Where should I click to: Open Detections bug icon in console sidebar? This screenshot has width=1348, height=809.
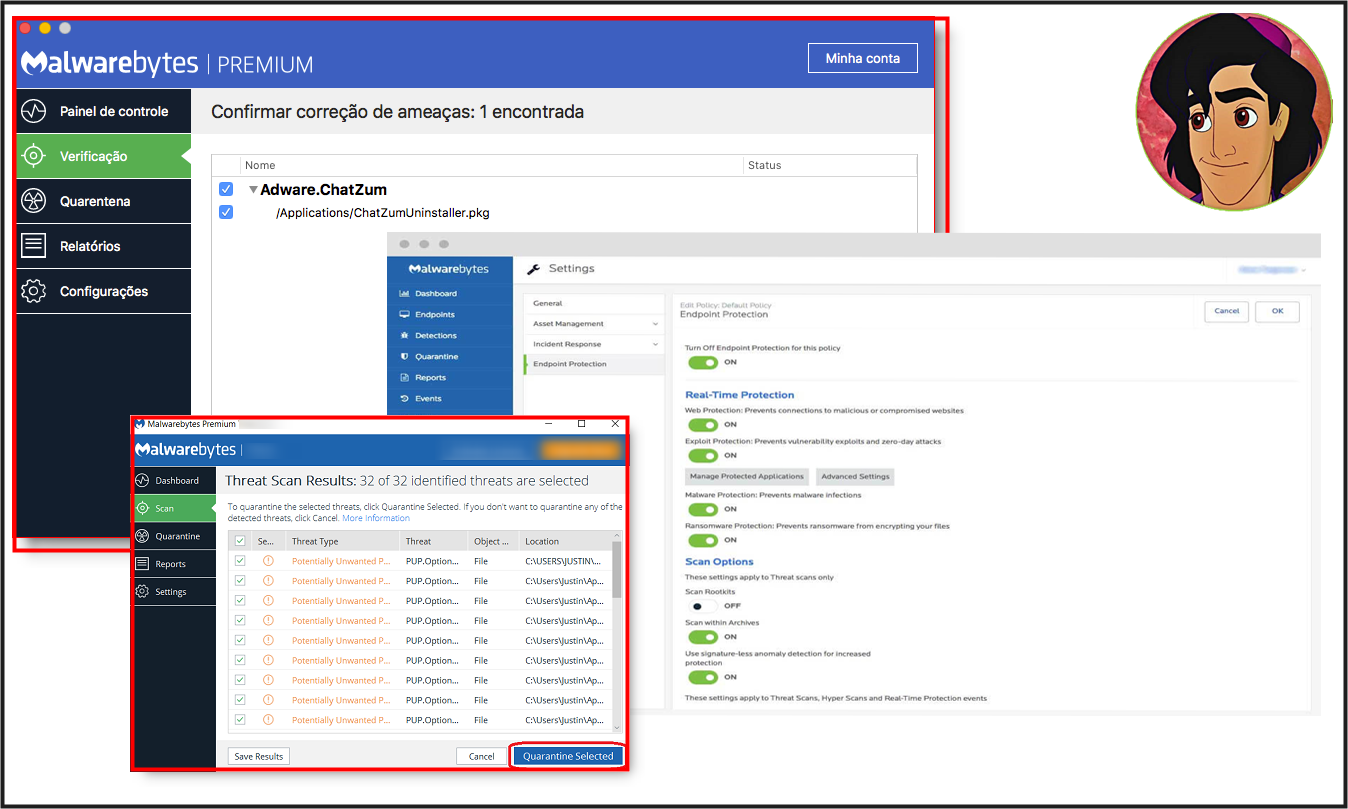404,335
